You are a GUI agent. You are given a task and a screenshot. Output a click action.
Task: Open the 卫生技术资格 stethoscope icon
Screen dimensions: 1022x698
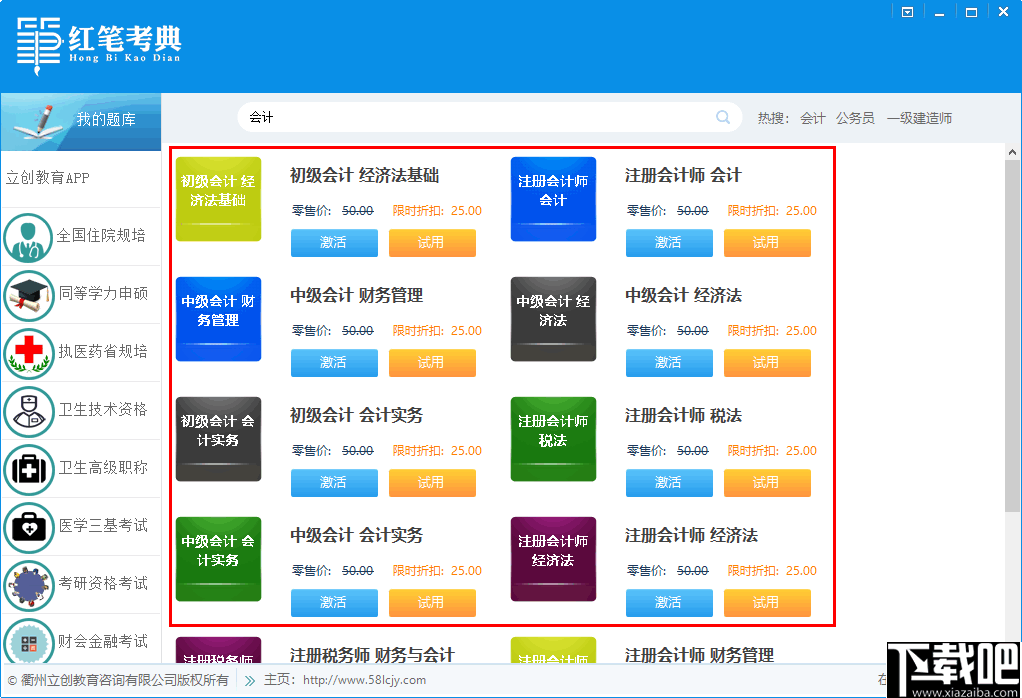(x=29, y=412)
